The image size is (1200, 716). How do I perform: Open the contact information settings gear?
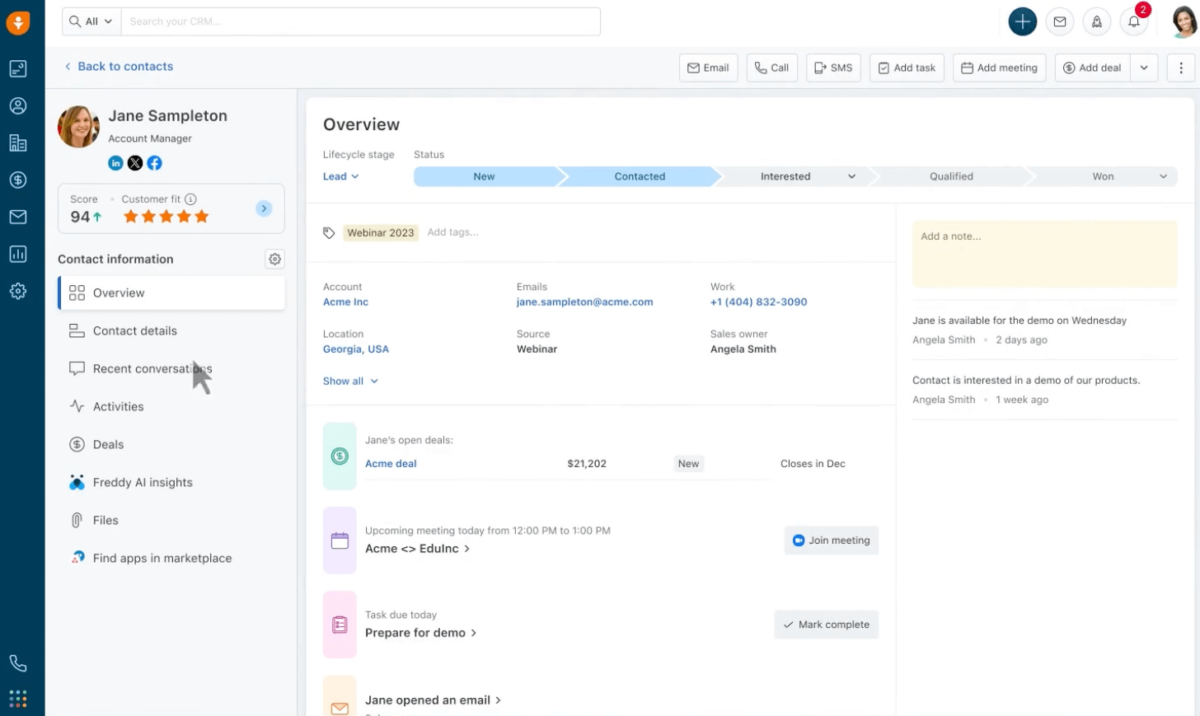point(275,259)
